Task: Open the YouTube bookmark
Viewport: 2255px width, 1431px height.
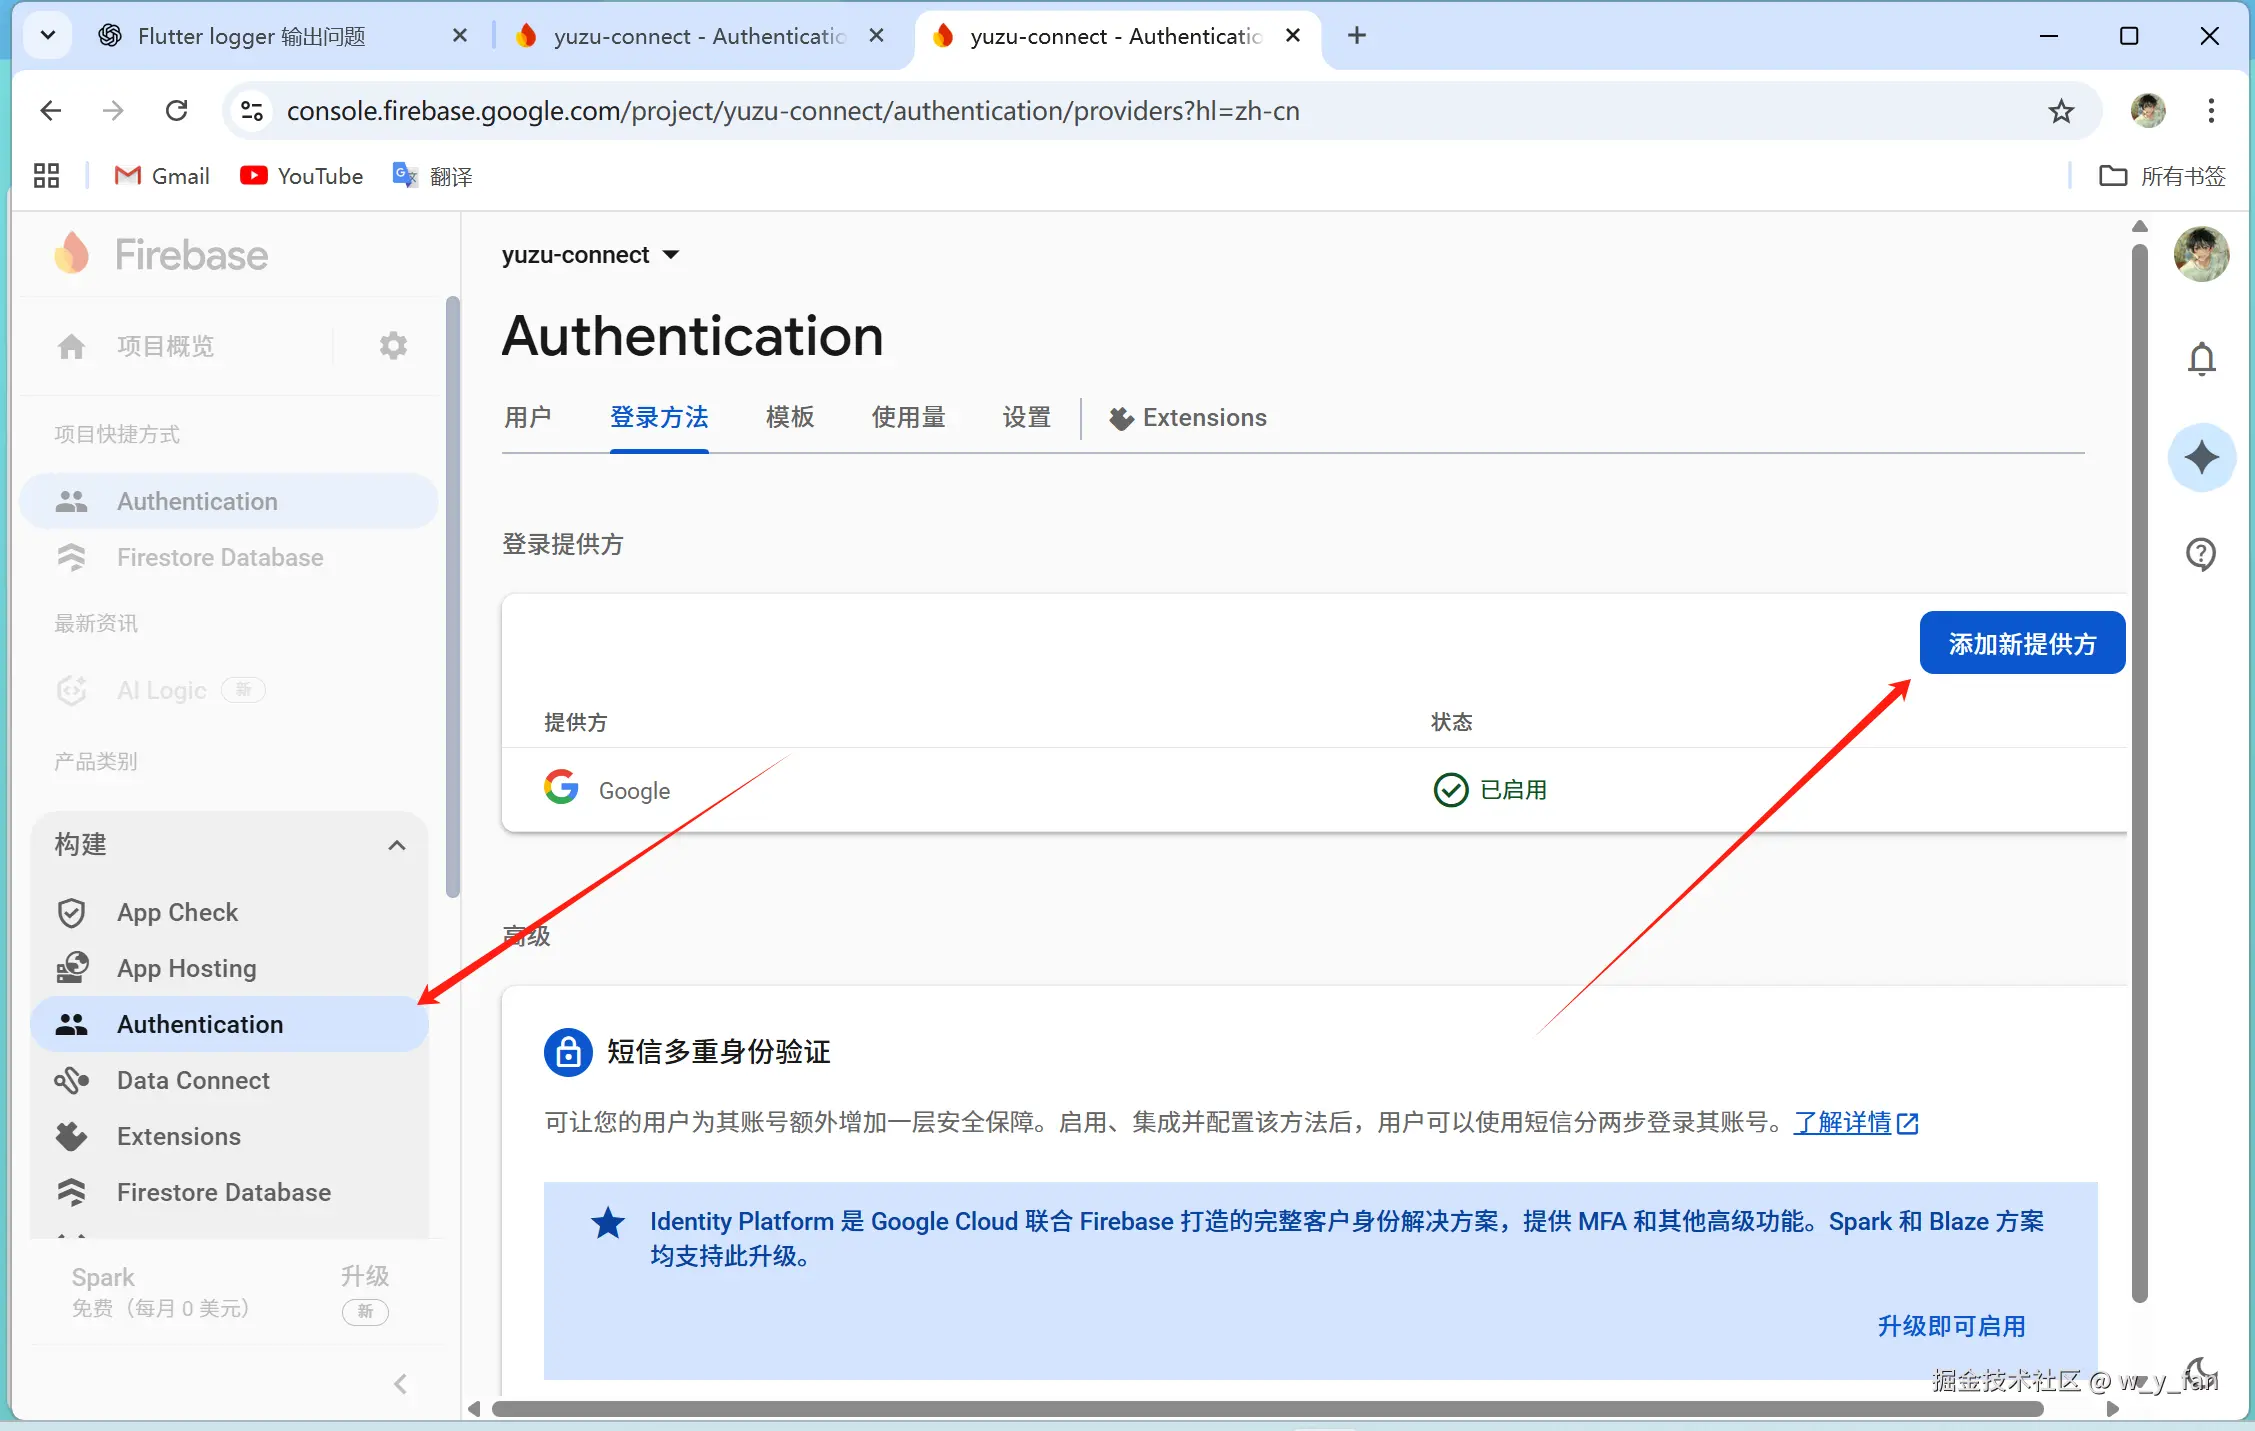Action: click(301, 176)
